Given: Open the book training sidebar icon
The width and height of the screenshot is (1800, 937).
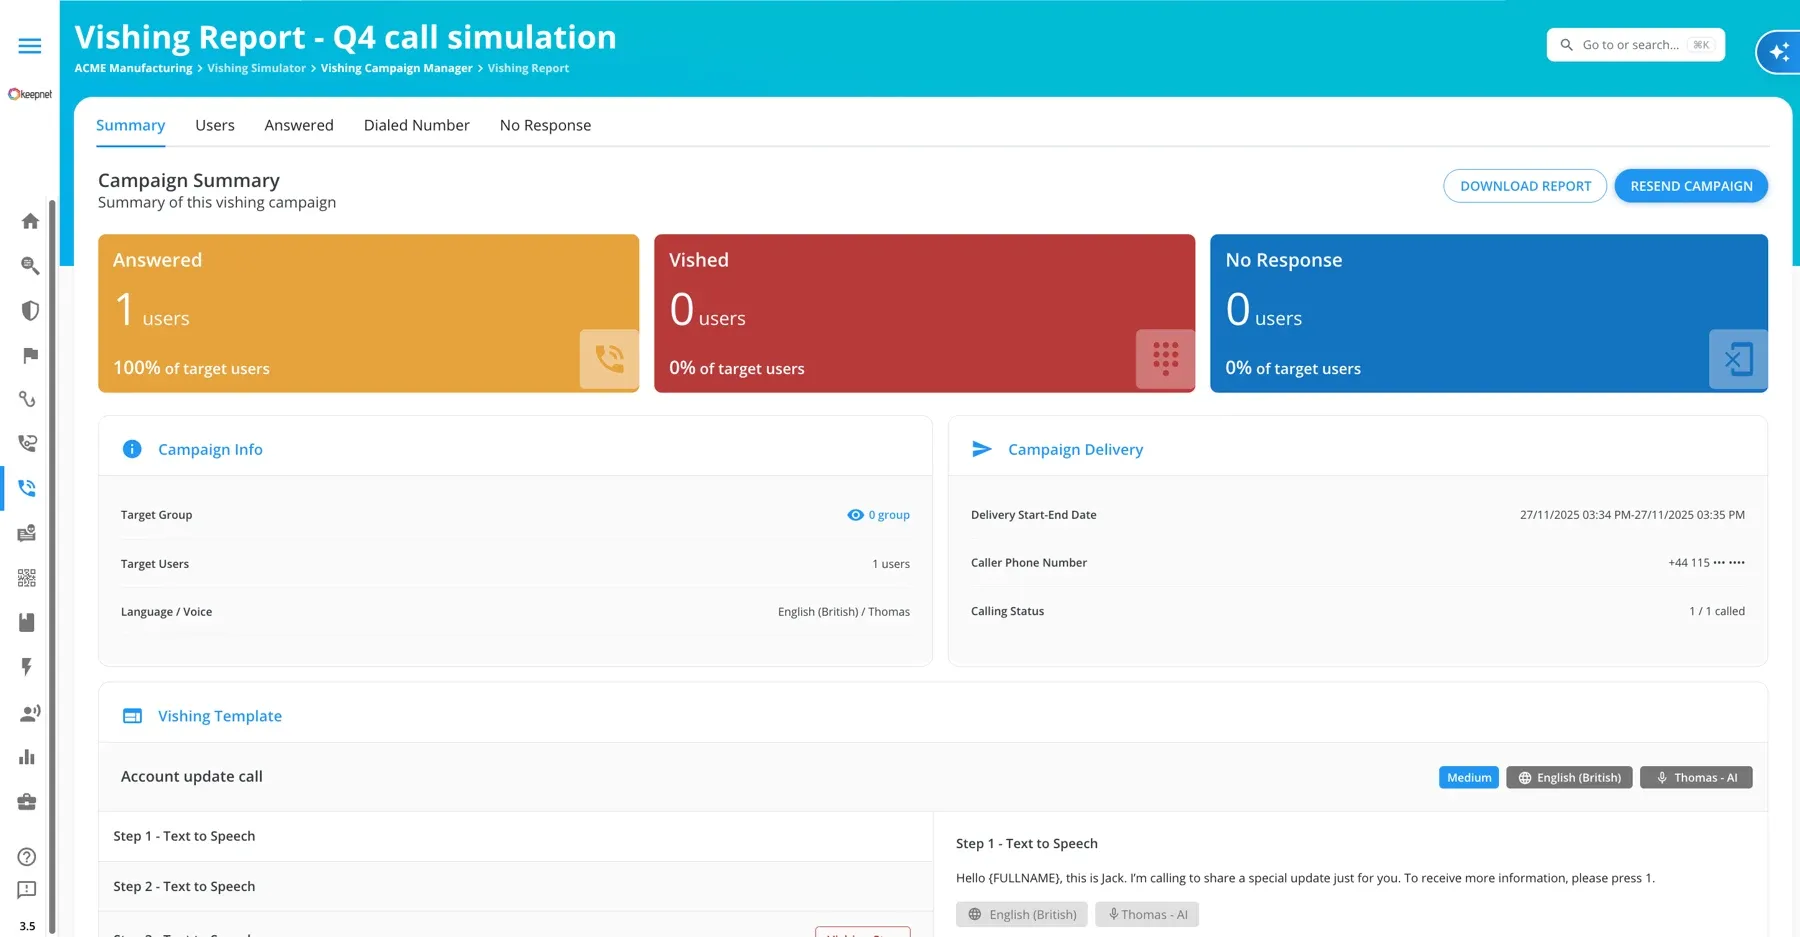Looking at the screenshot, I should click(27, 622).
